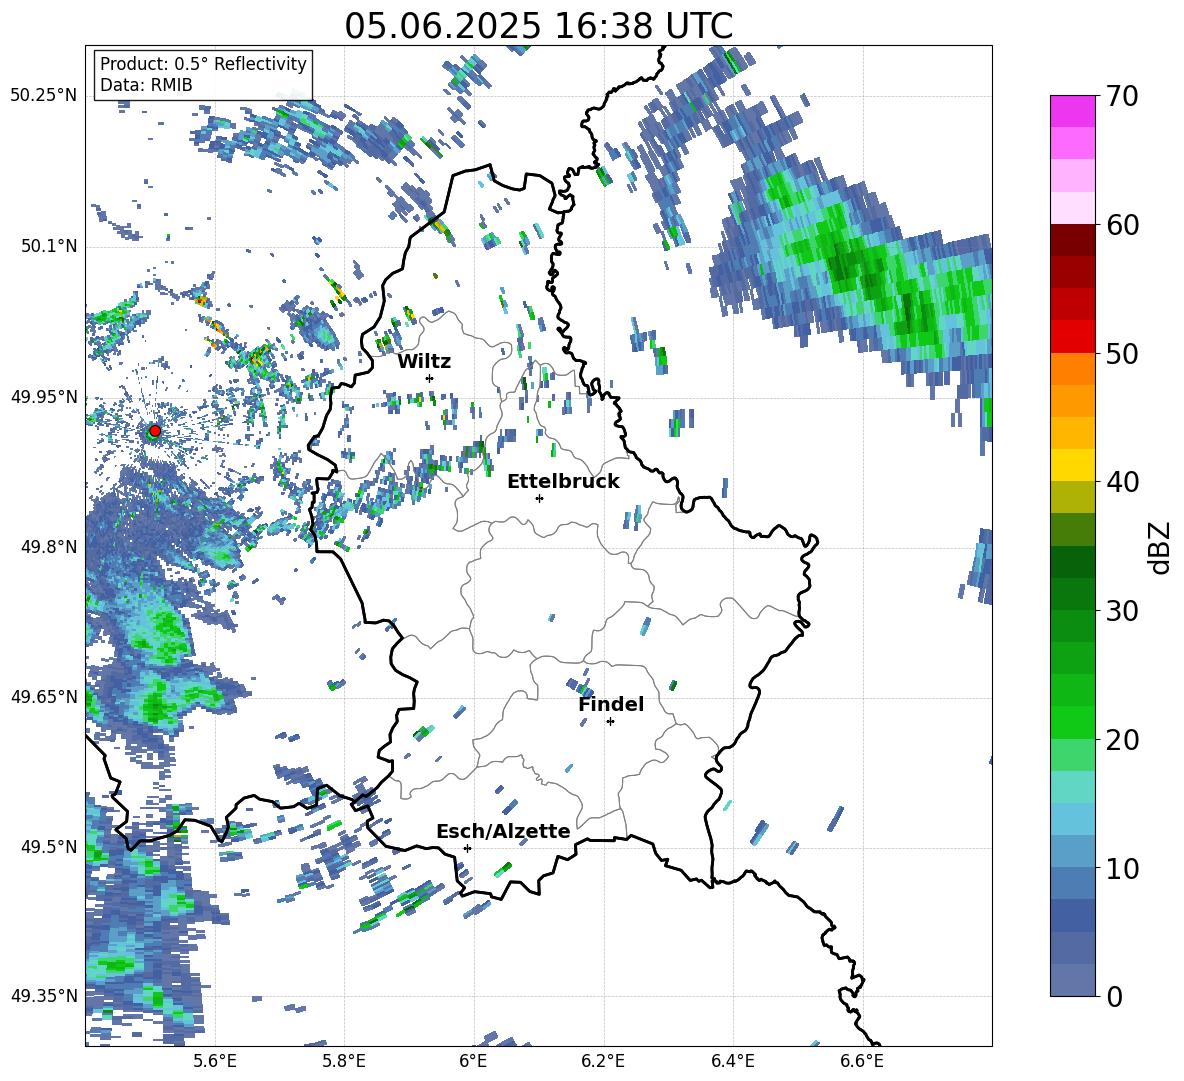The image size is (1184, 1081).
Task: Click the 0 tick label on colorbar
Action: coord(1114,996)
